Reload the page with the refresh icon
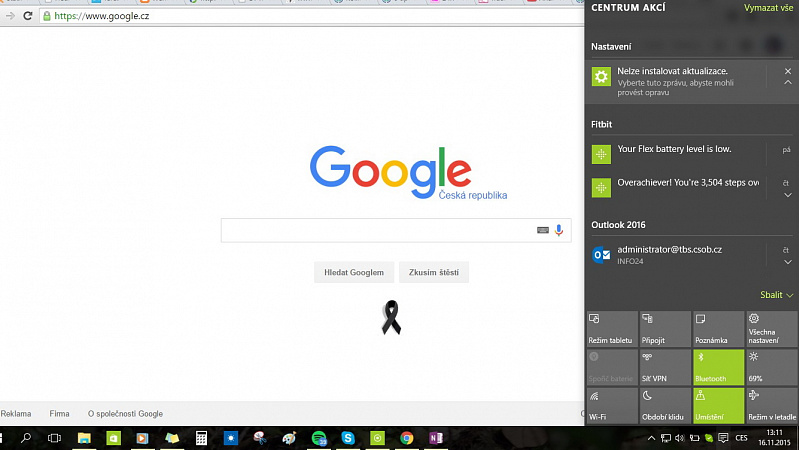The height and width of the screenshot is (450, 799). [x=28, y=16]
